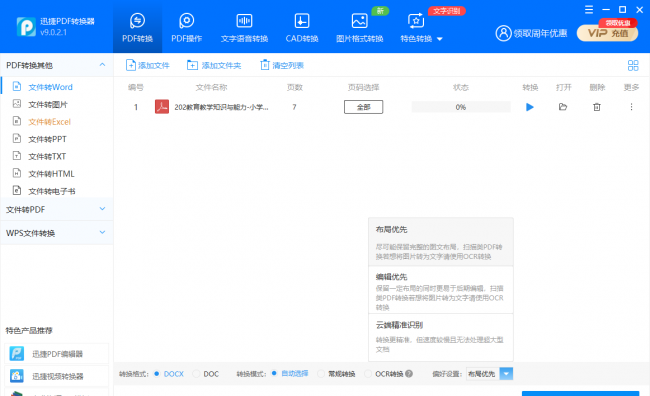Screen dimensions: 650x396
Task: Click the OCR转换 help question icon
Action: point(409,374)
